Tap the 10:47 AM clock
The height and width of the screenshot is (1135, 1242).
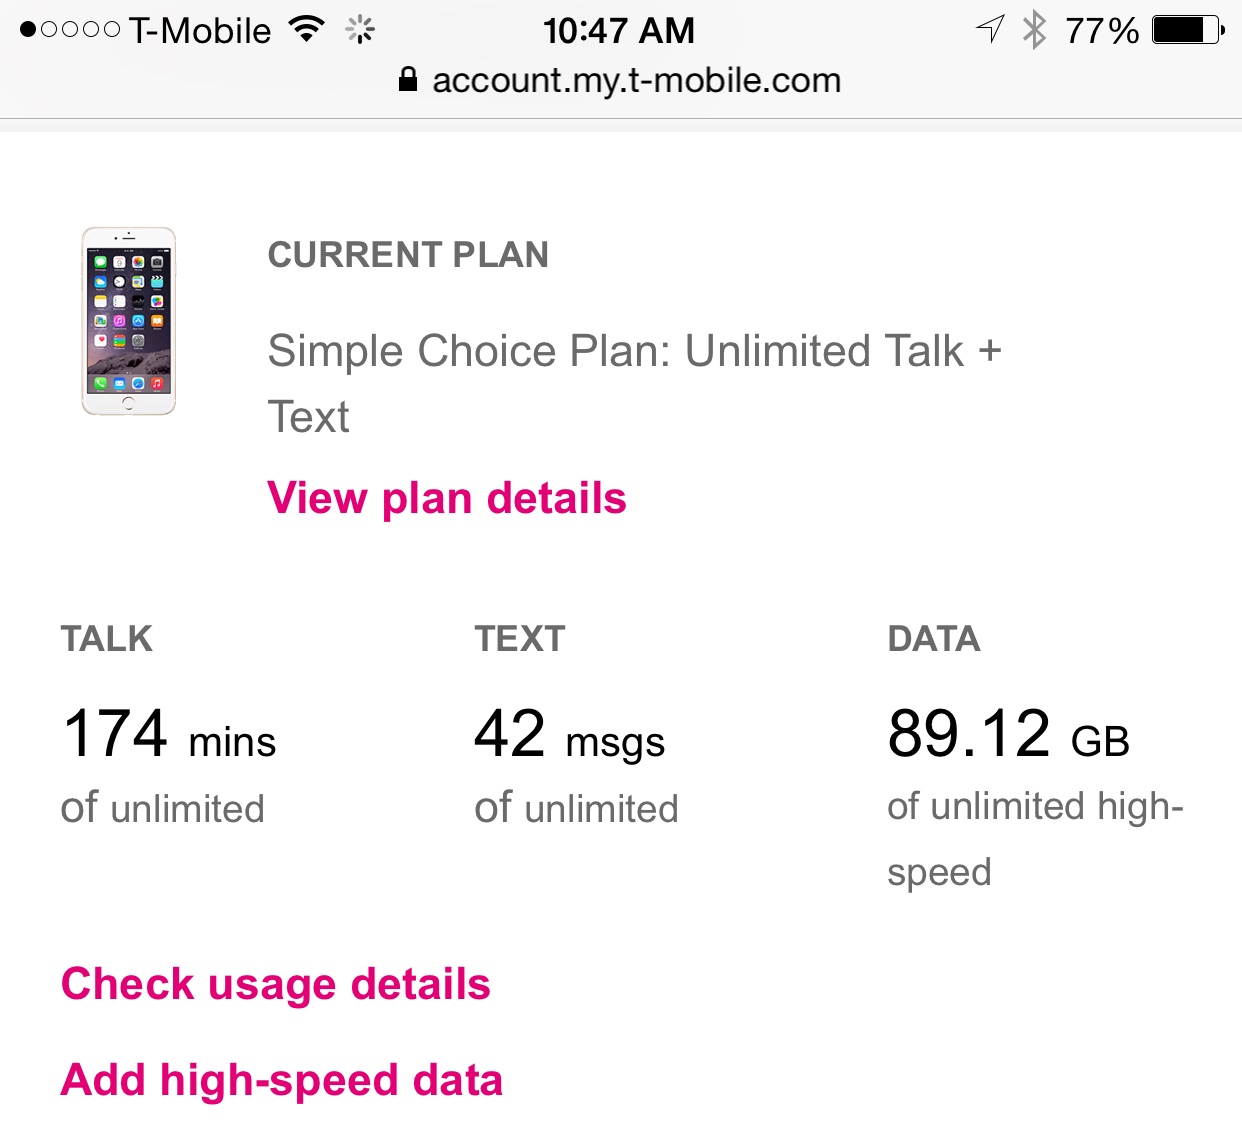coord(619,30)
